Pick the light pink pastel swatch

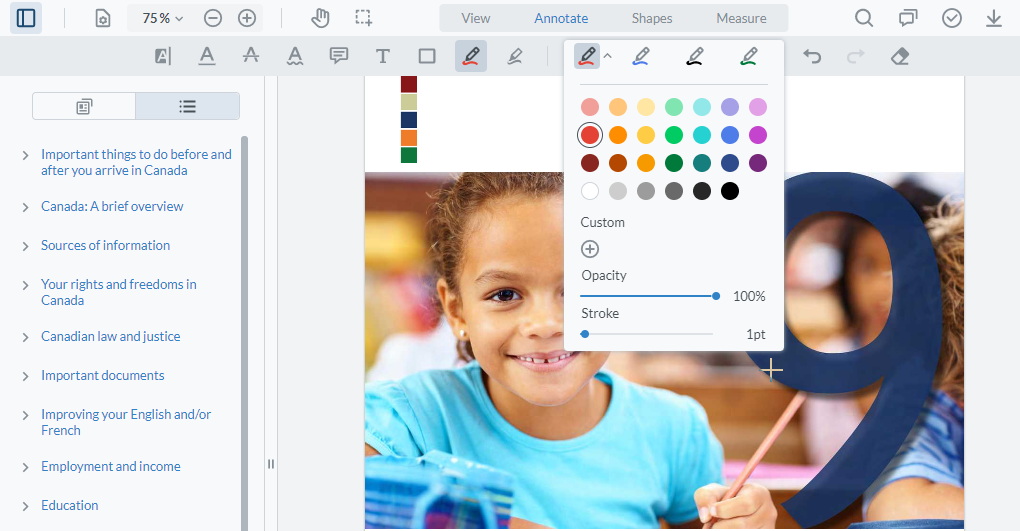pos(590,107)
